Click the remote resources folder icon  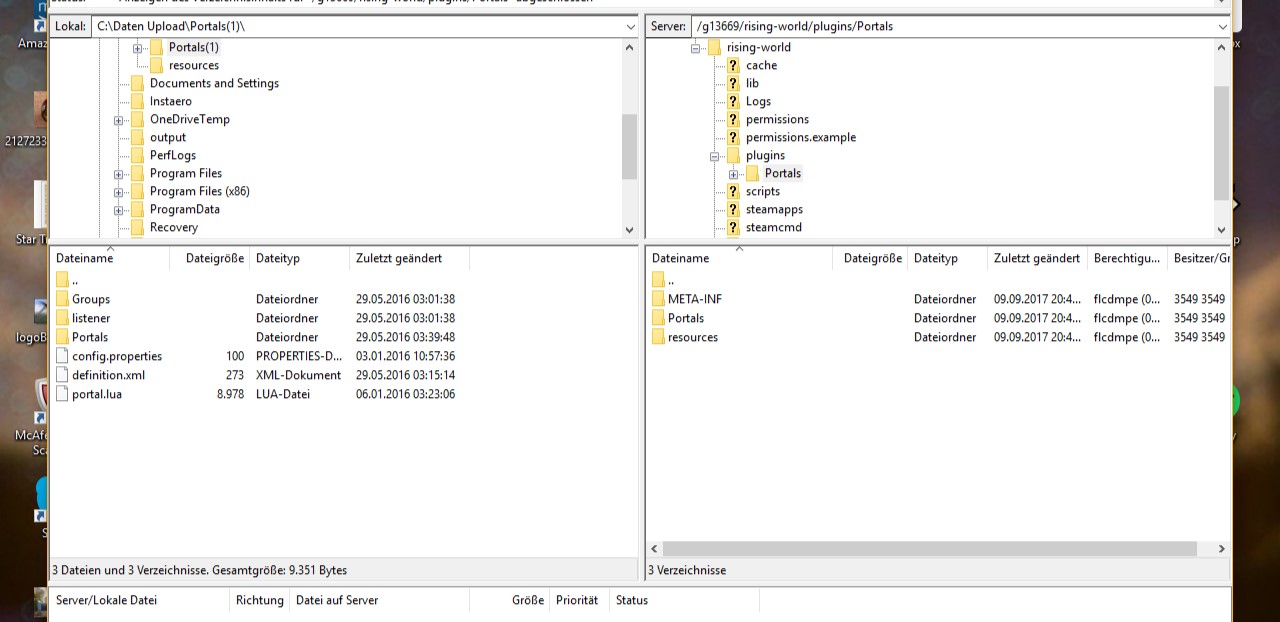pyautogui.click(x=658, y=337)
